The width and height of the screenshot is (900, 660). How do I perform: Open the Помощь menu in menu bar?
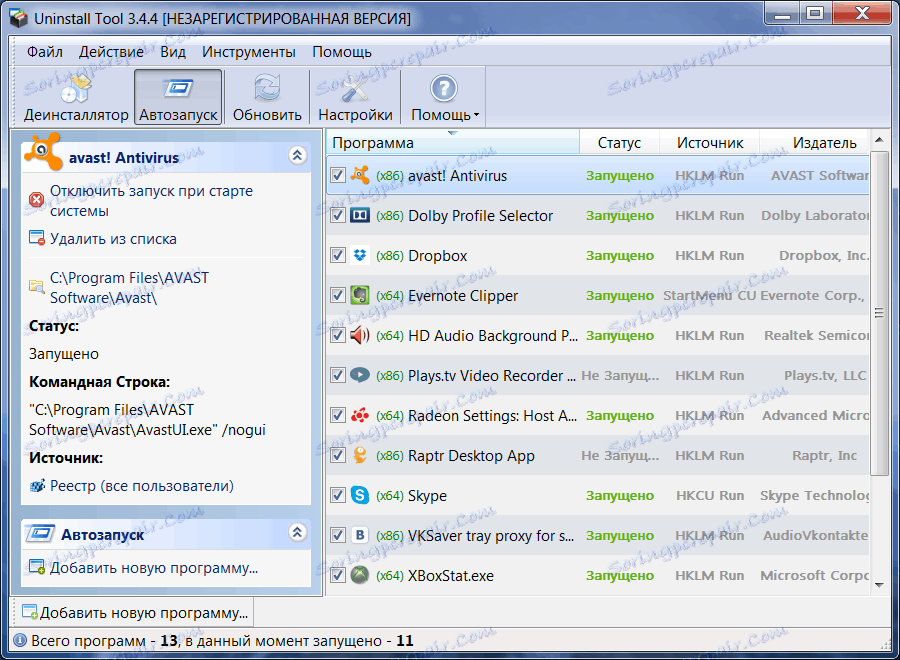tap(342, 52)
